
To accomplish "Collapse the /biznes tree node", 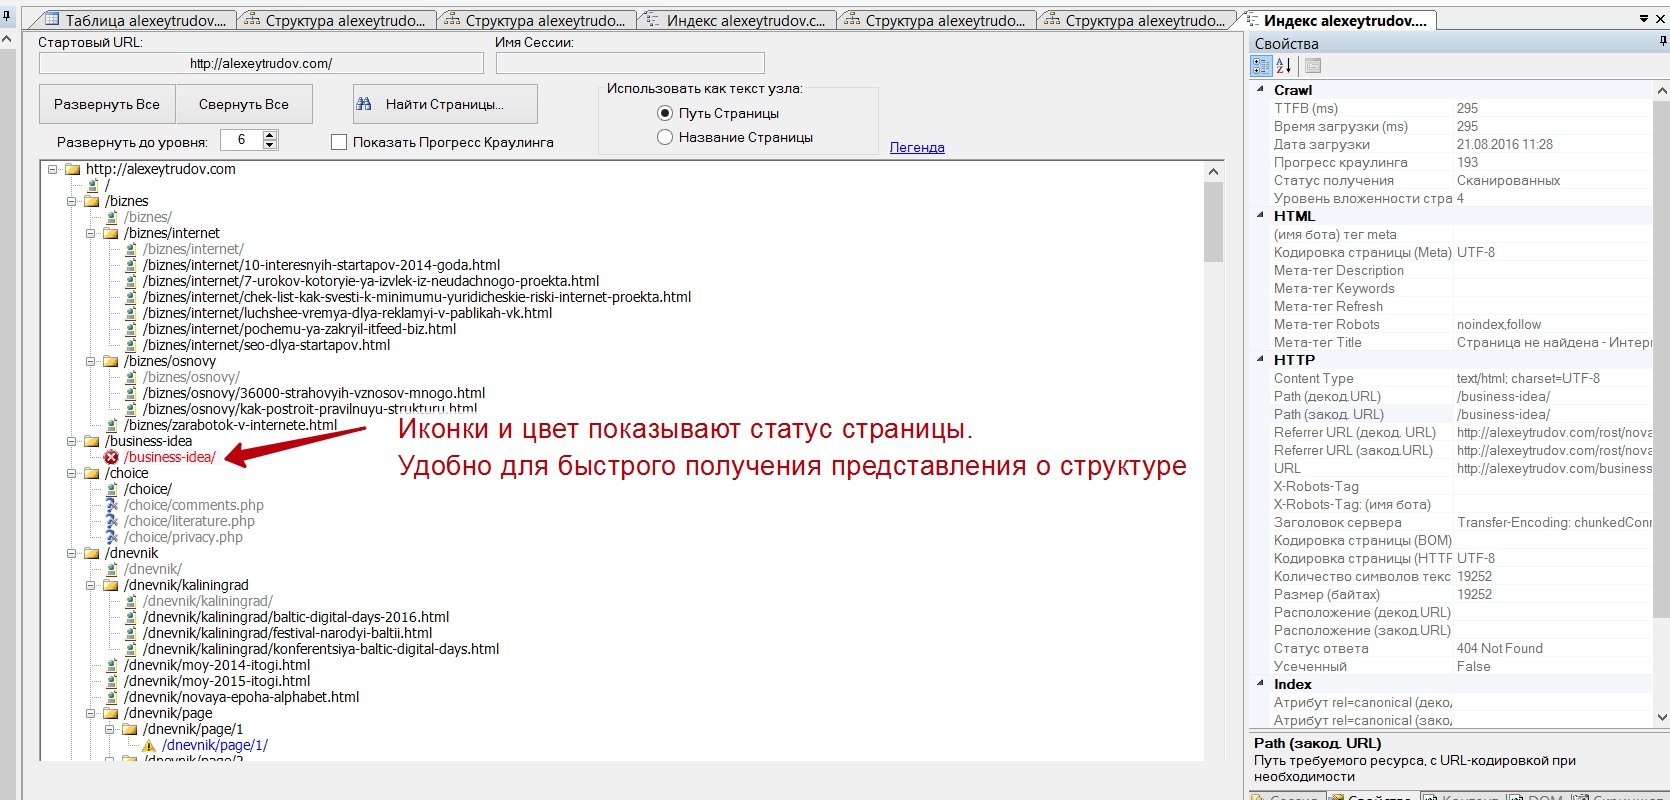I will (72, 201).
